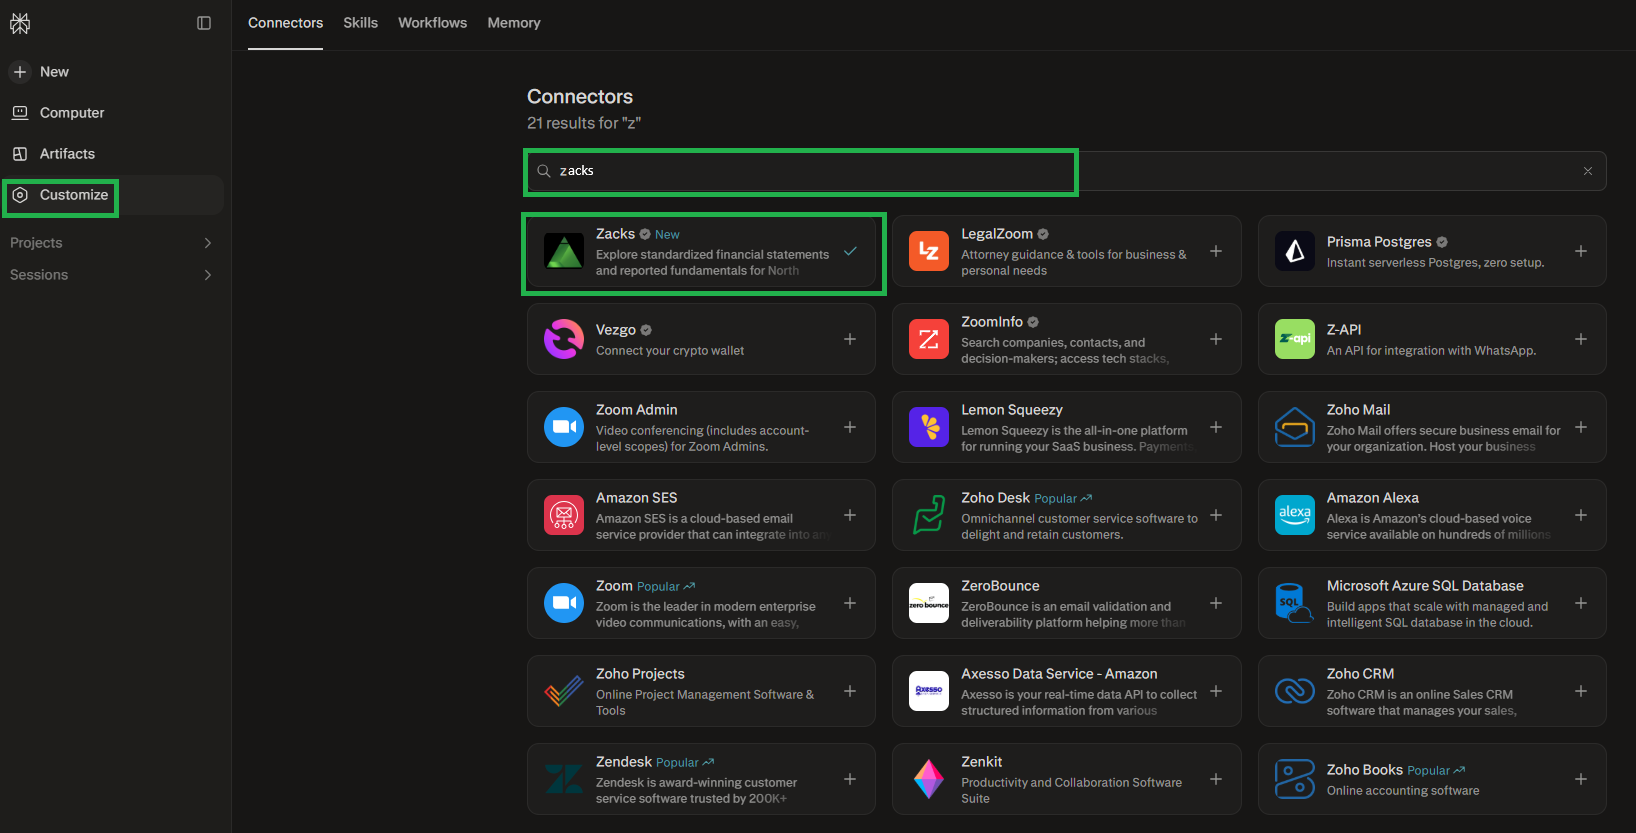
Task: Click the Vezgo crypto wallet logo
Action: [564, 339]
